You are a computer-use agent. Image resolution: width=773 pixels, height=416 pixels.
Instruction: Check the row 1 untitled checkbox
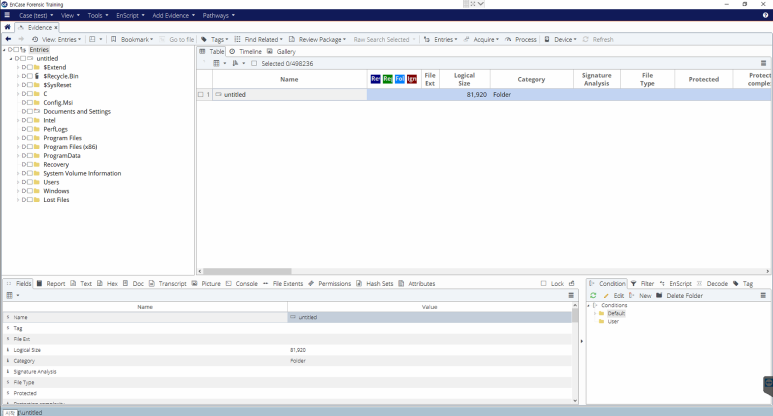(x=201, y=94)
